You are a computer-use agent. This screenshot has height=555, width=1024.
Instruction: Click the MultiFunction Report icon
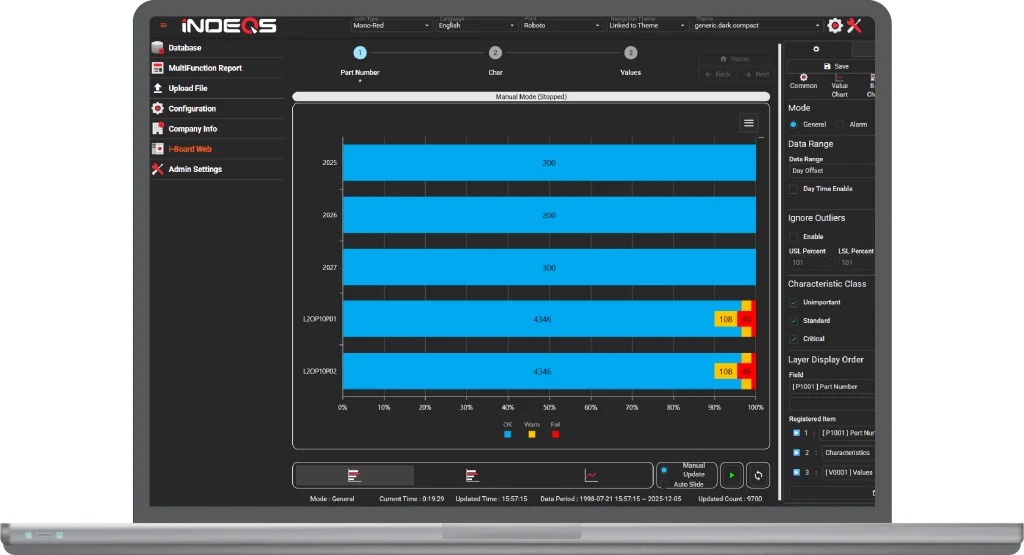click(x=158, y=68)
